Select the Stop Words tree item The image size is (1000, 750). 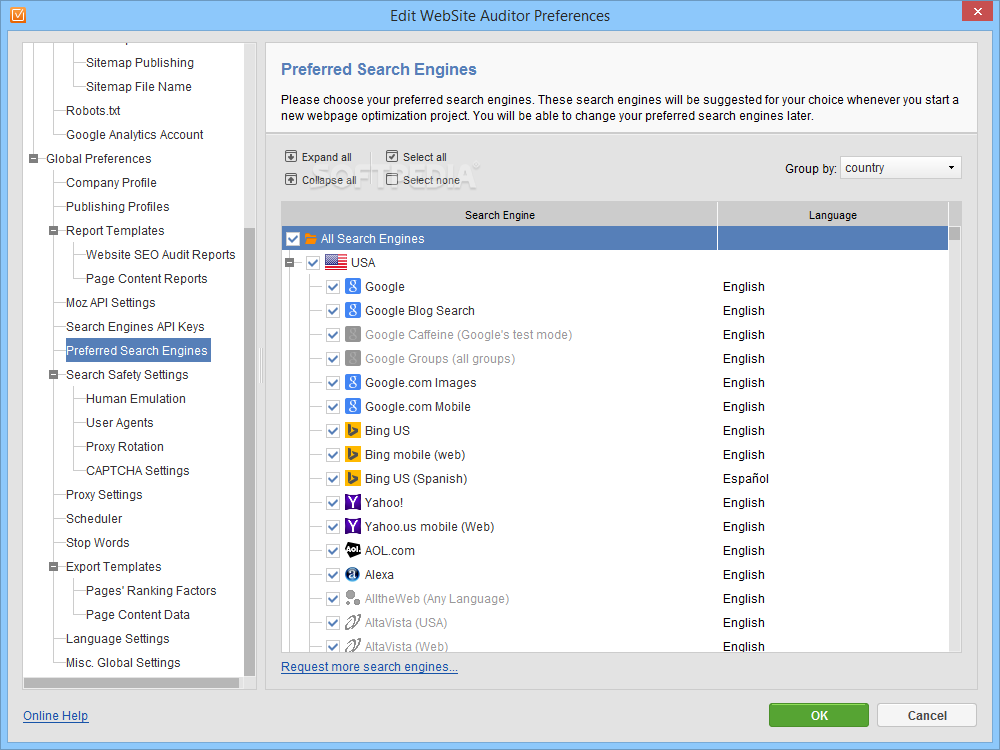pyautogui.click(x=98, y=543)
